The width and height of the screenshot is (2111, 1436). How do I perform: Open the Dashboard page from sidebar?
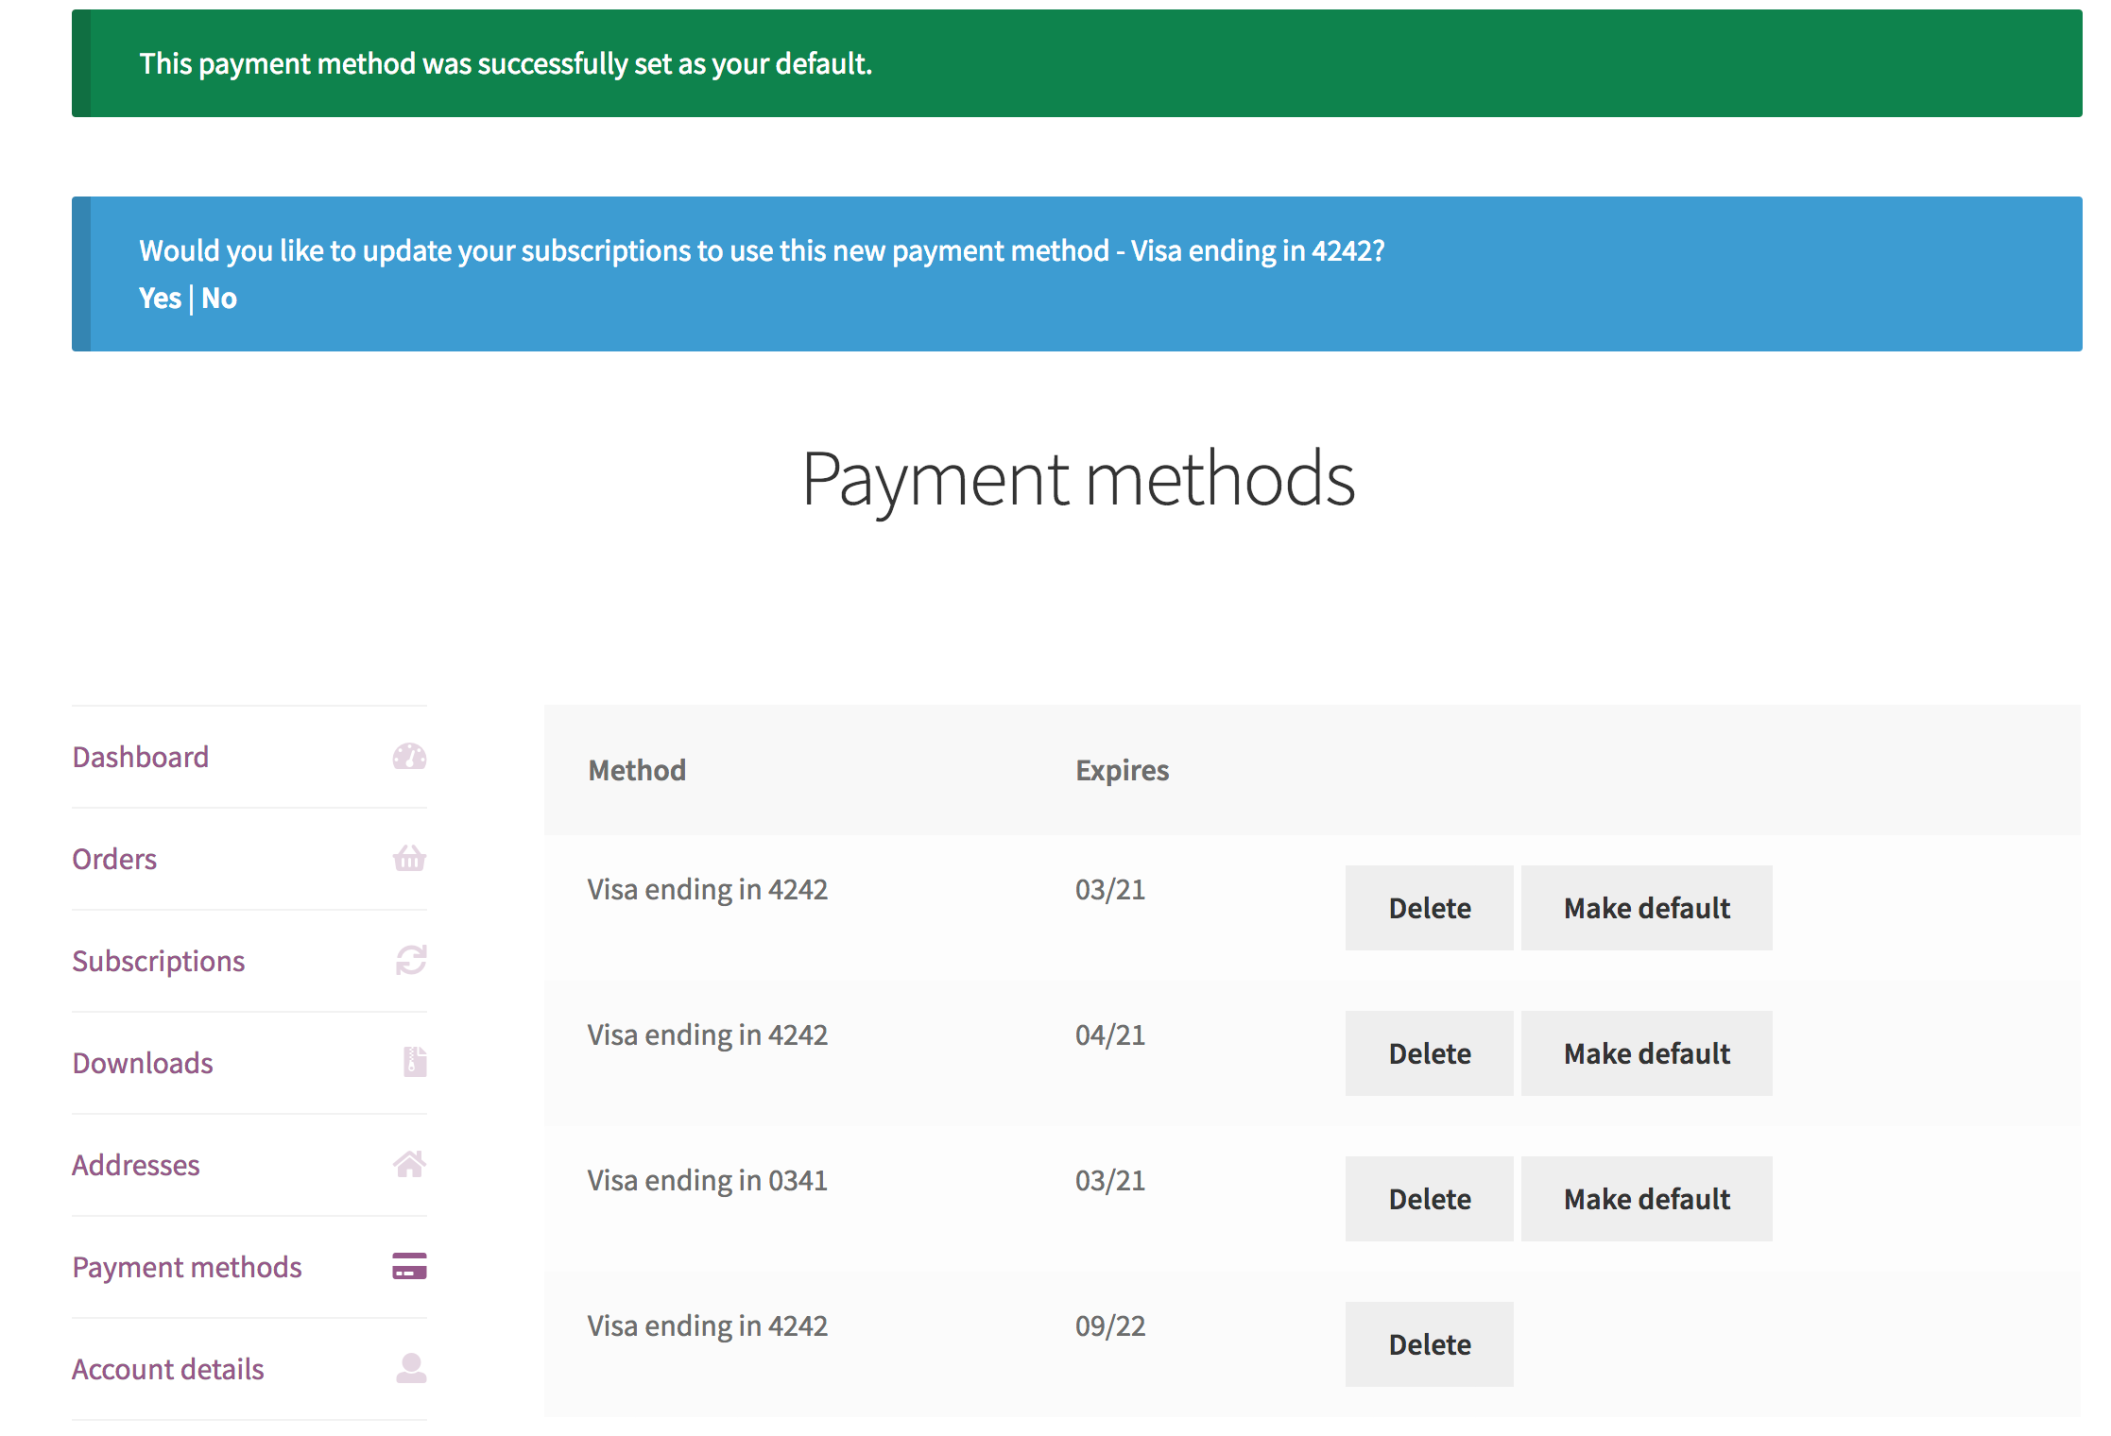point(140,757)
